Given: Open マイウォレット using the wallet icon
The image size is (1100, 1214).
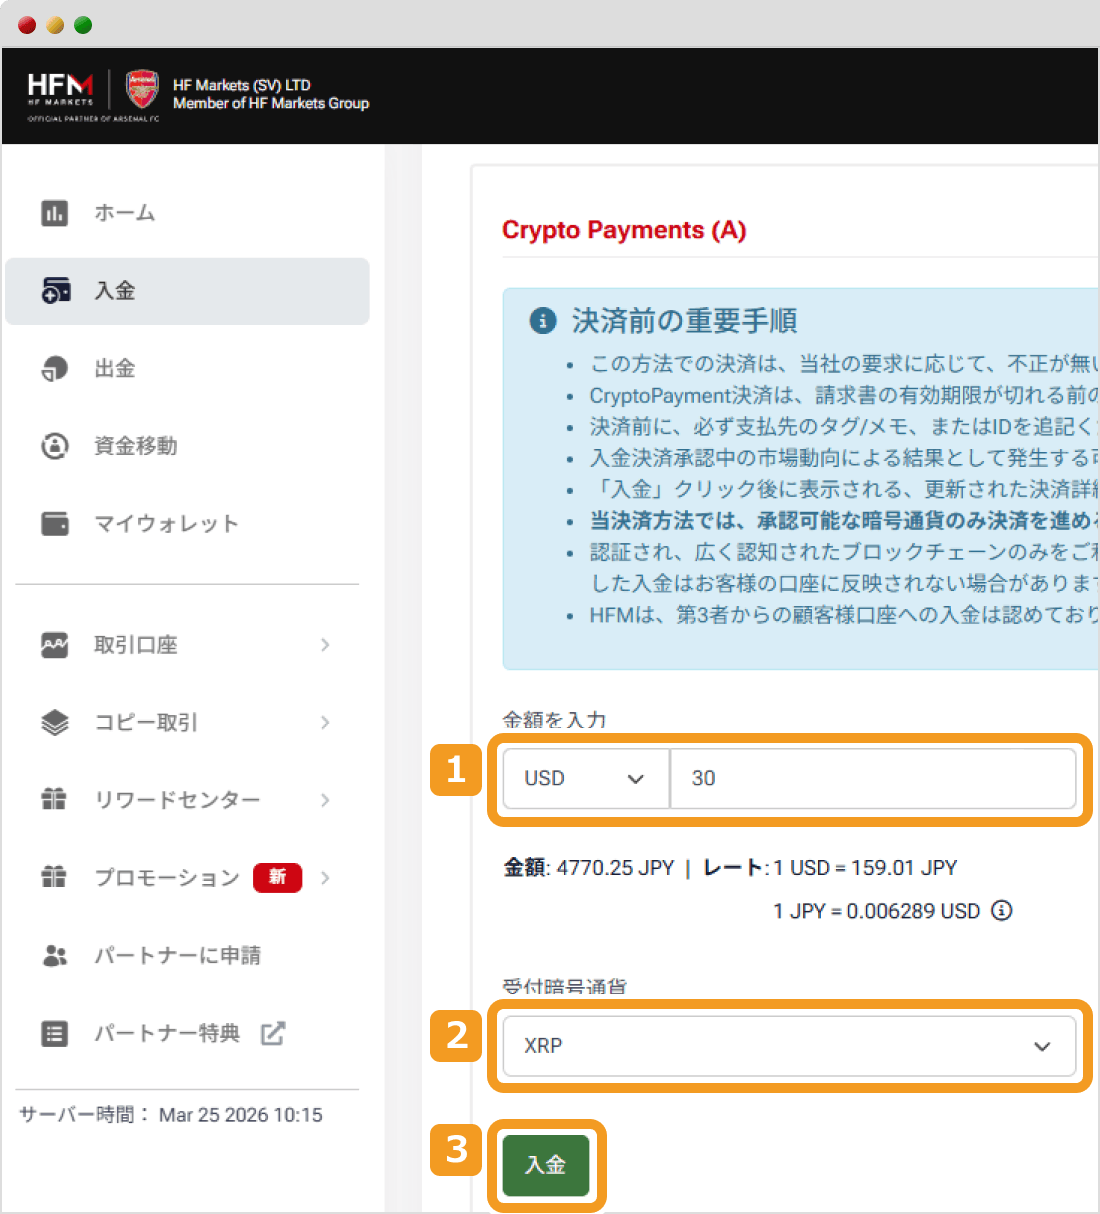Looking at the screenshot, I should point(54,523).
